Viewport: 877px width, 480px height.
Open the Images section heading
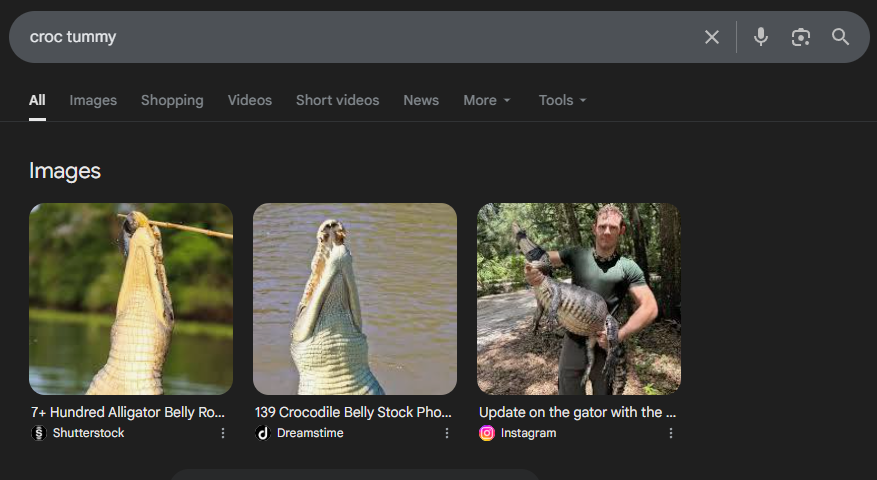tap(65, 171)
